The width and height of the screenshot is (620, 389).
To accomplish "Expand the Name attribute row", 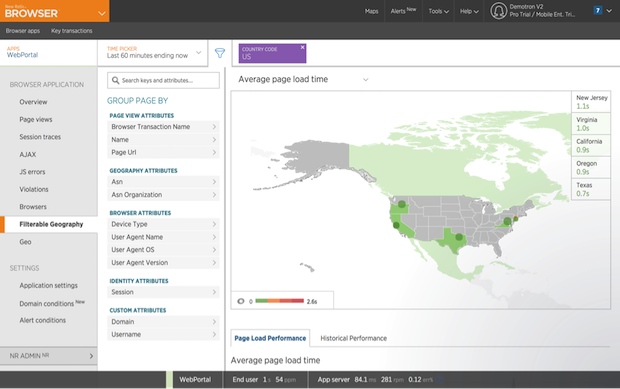I will 163,140.
